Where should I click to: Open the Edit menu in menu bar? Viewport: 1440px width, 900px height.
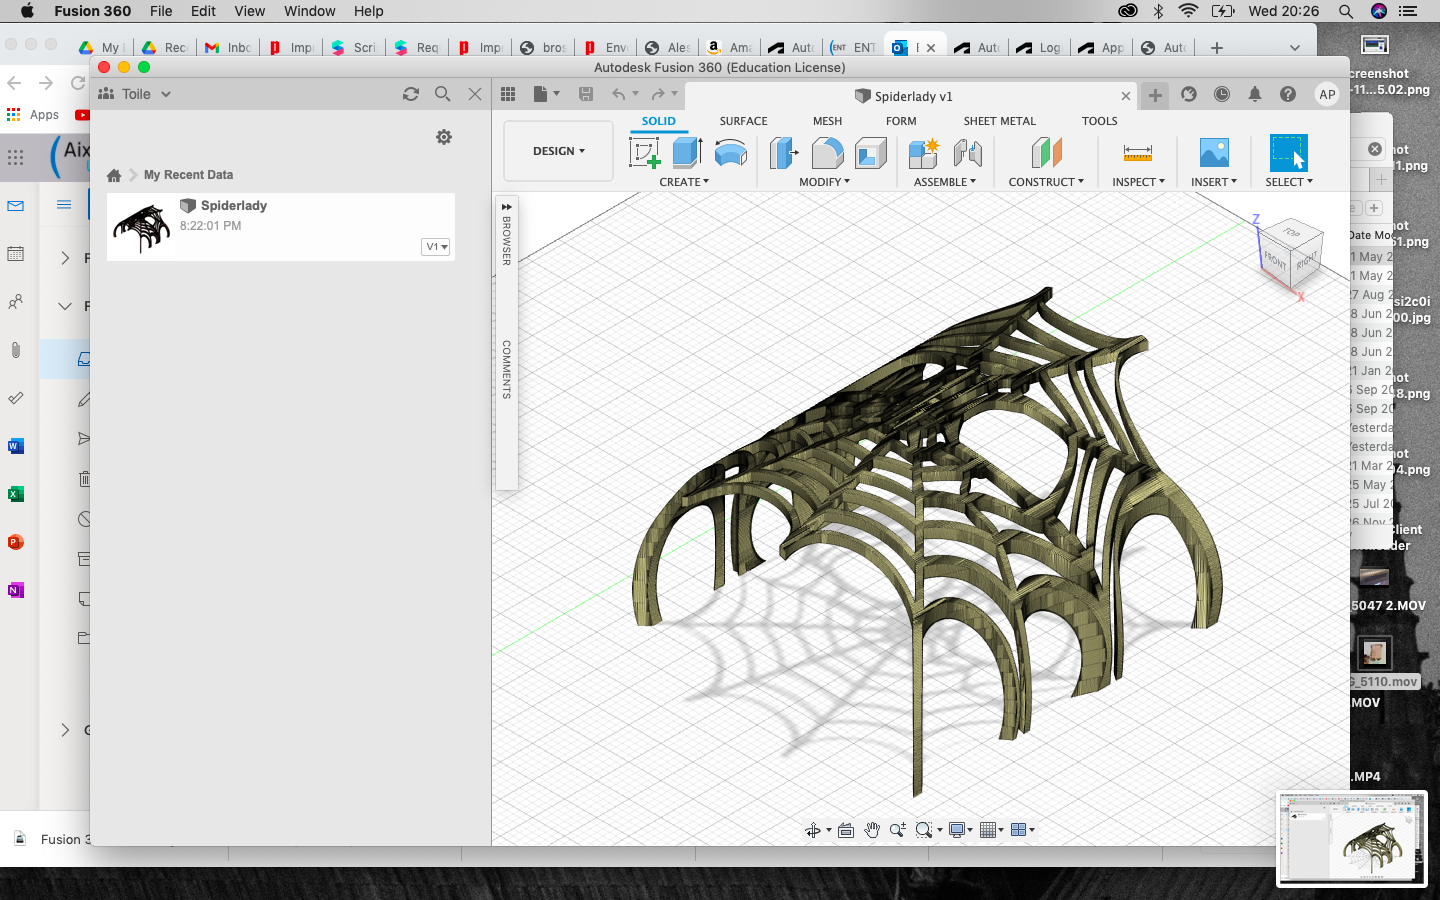pos(203,11)
